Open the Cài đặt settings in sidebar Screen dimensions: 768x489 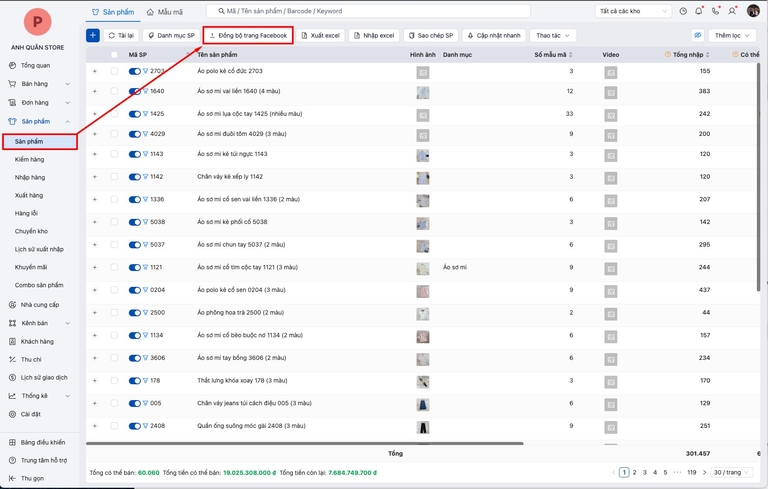pos(31,413)
